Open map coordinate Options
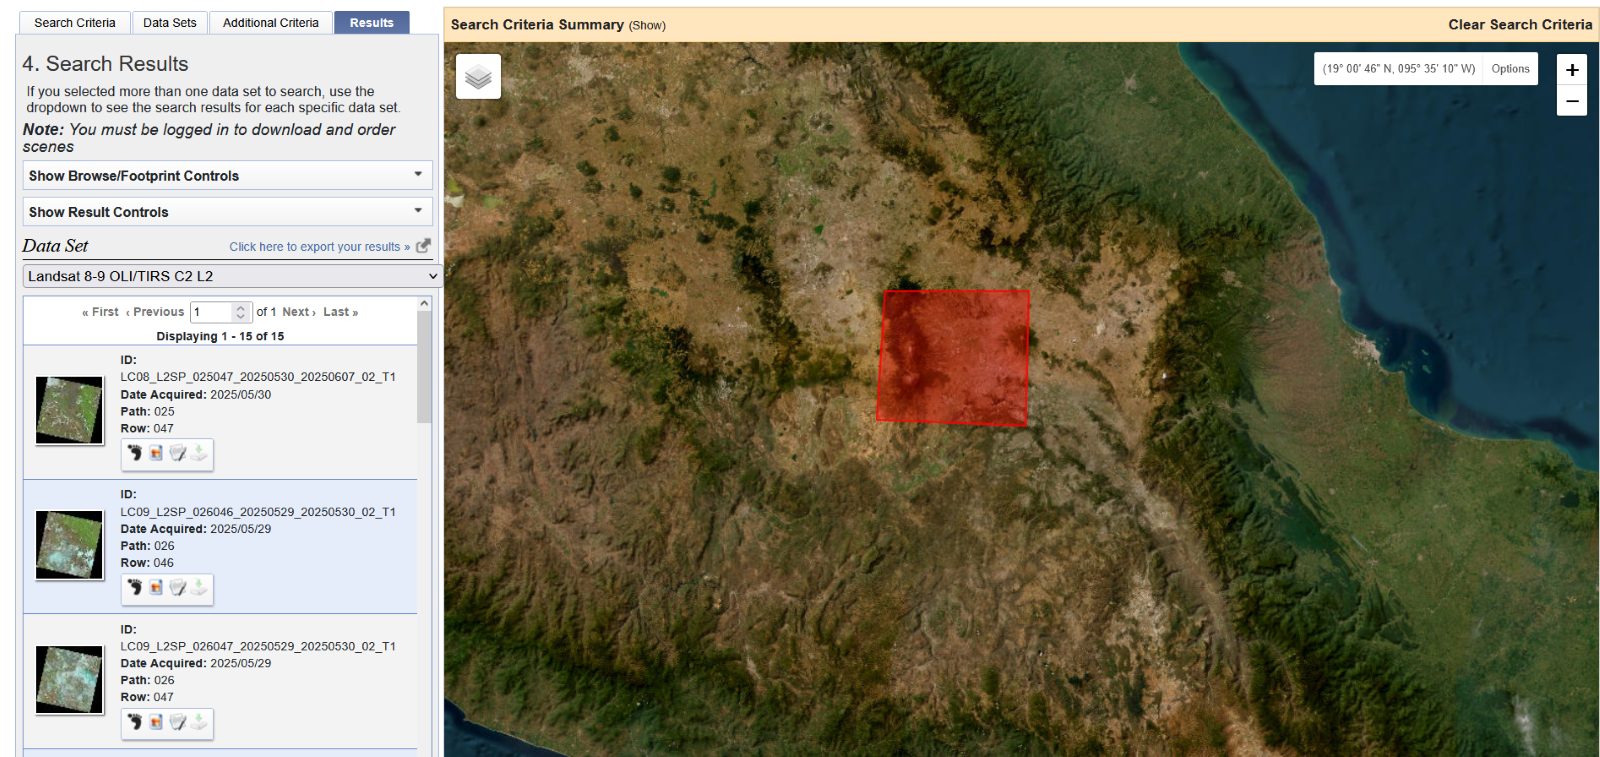Image resolution: width=1600 pixels, height=757 pixels. (x=1510, y=69)
